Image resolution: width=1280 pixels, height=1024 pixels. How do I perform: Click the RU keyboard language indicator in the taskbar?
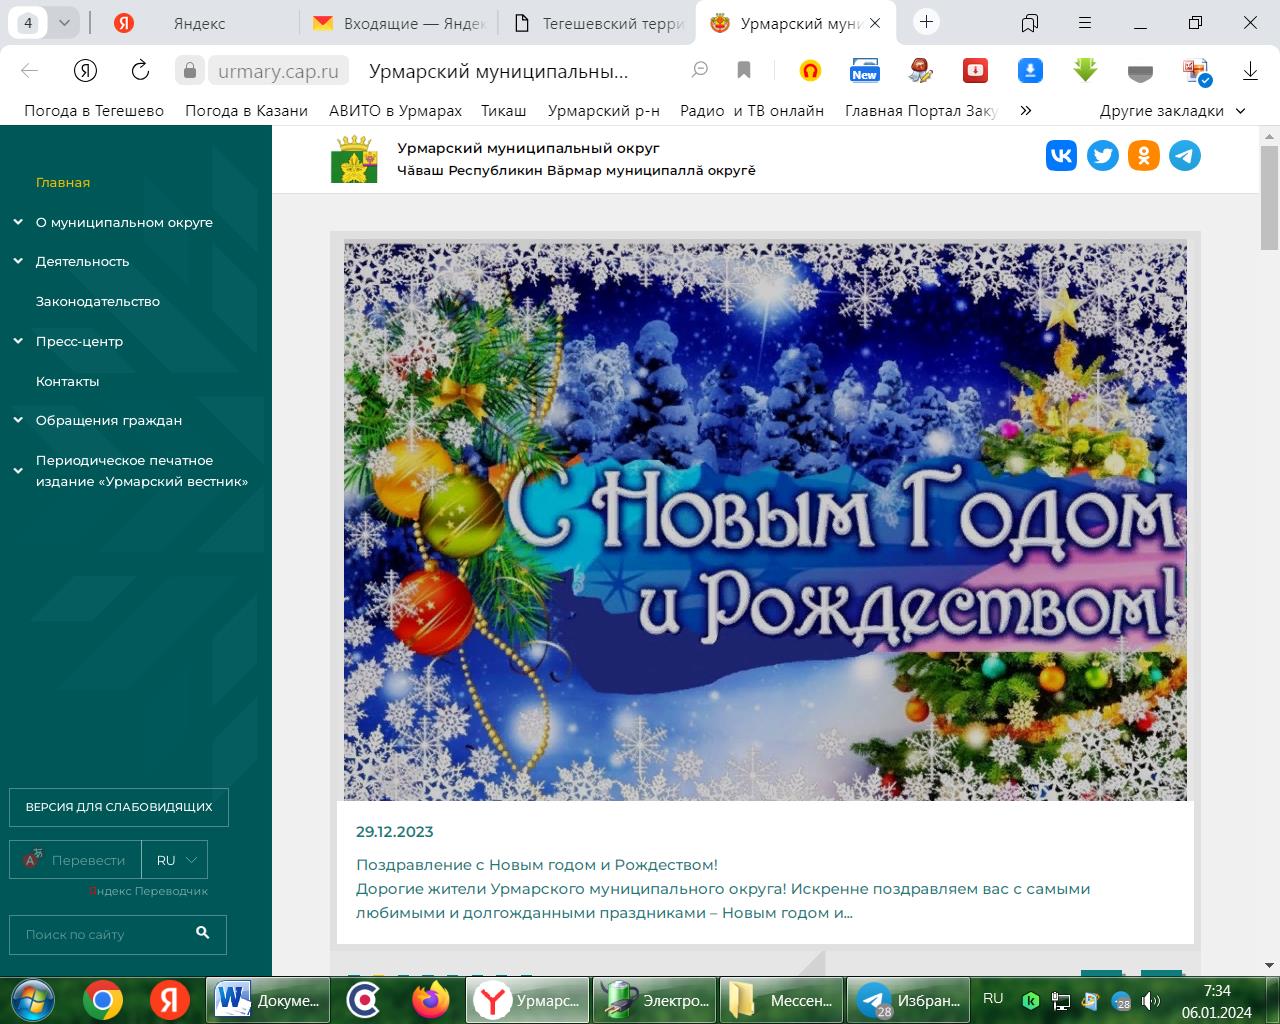coord(993,998)
